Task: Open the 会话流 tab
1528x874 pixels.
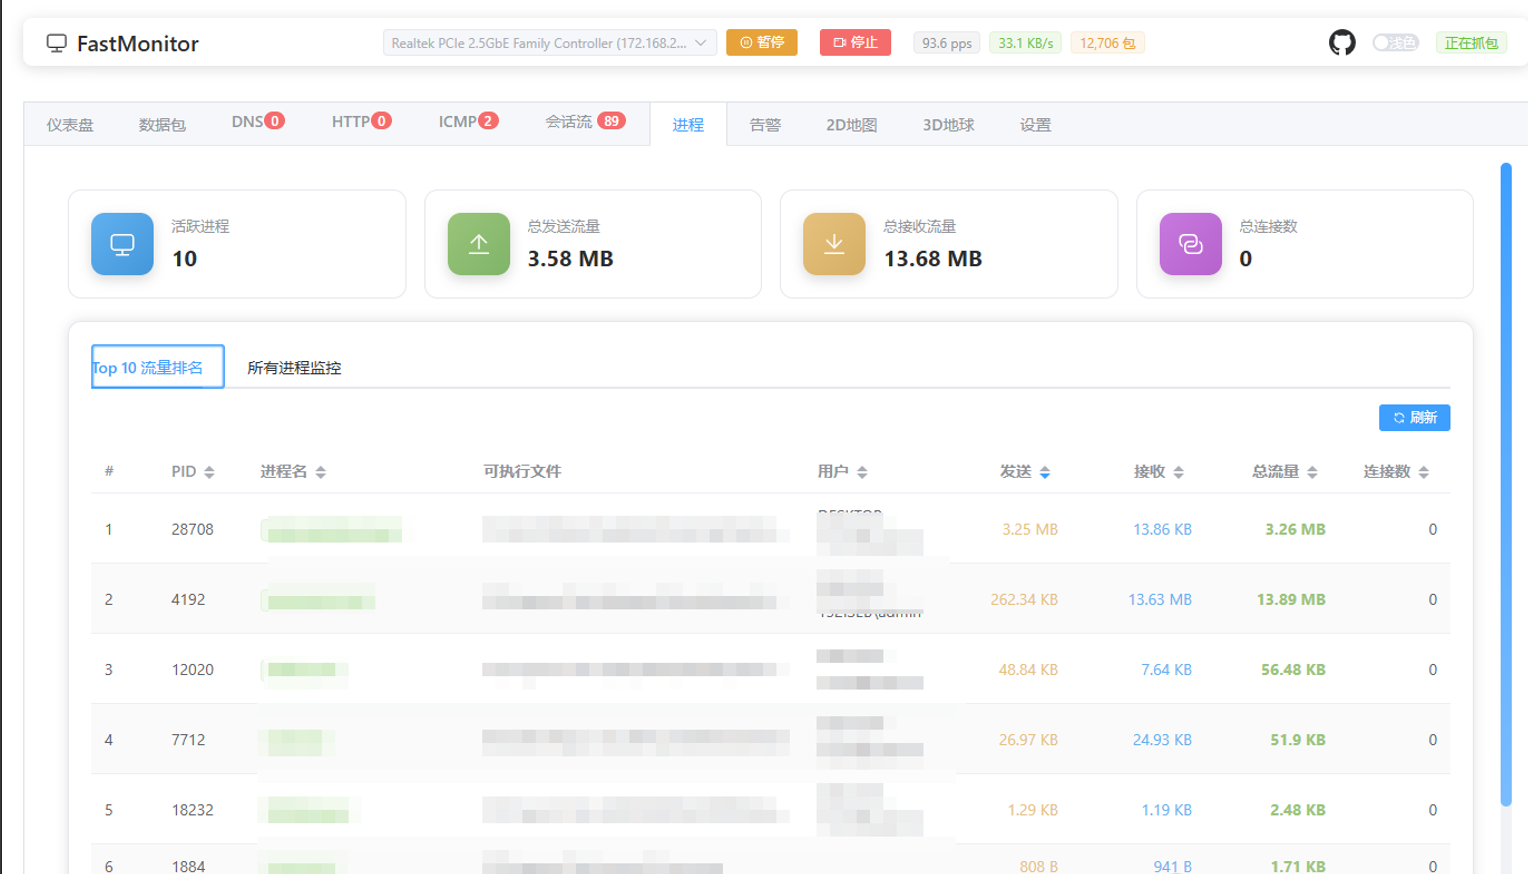Action: (x=585, y=122)
